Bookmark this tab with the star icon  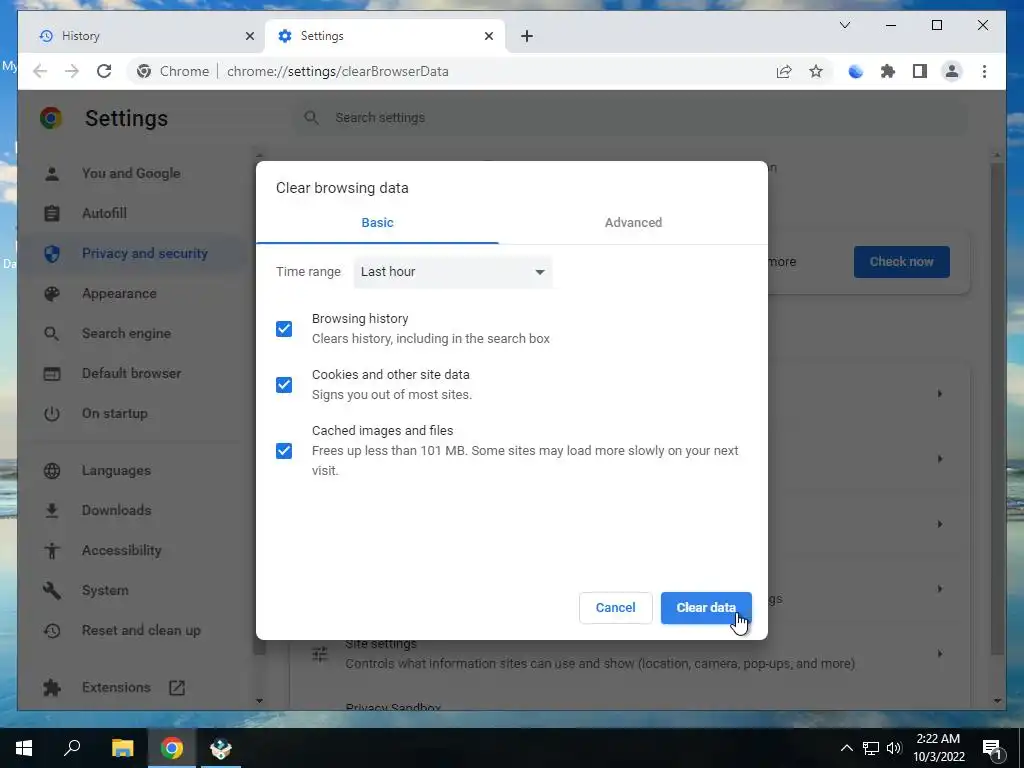816,71
